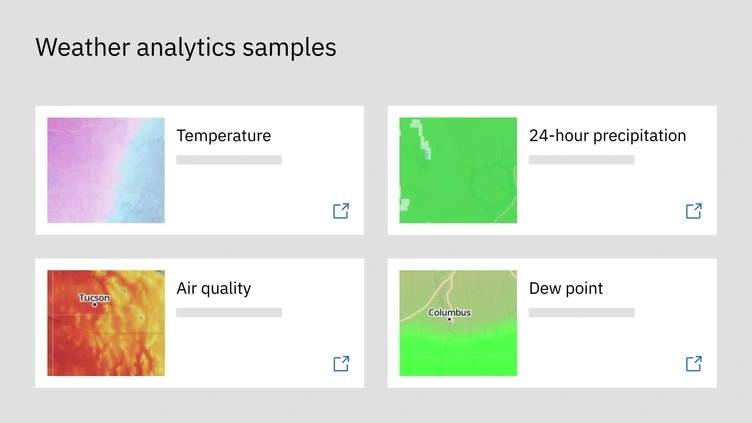Select the green 24-hour precipitation map thumbnail
Viewport: 752px width, 423px height.
[458, 170]
